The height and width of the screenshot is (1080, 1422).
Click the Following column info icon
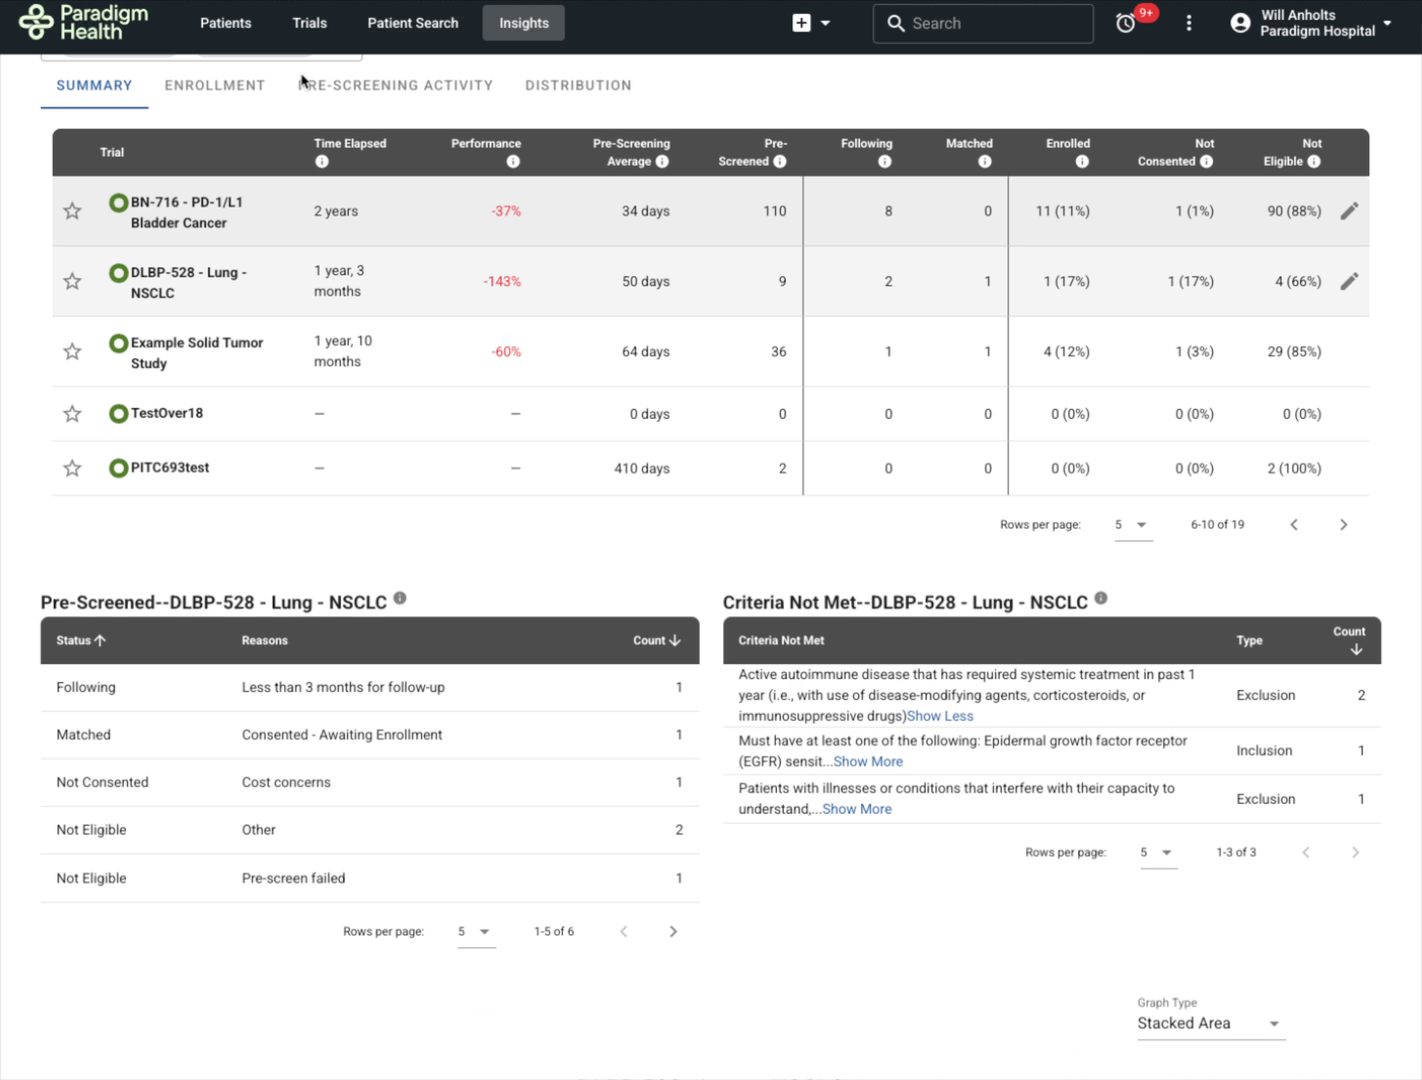885,161
